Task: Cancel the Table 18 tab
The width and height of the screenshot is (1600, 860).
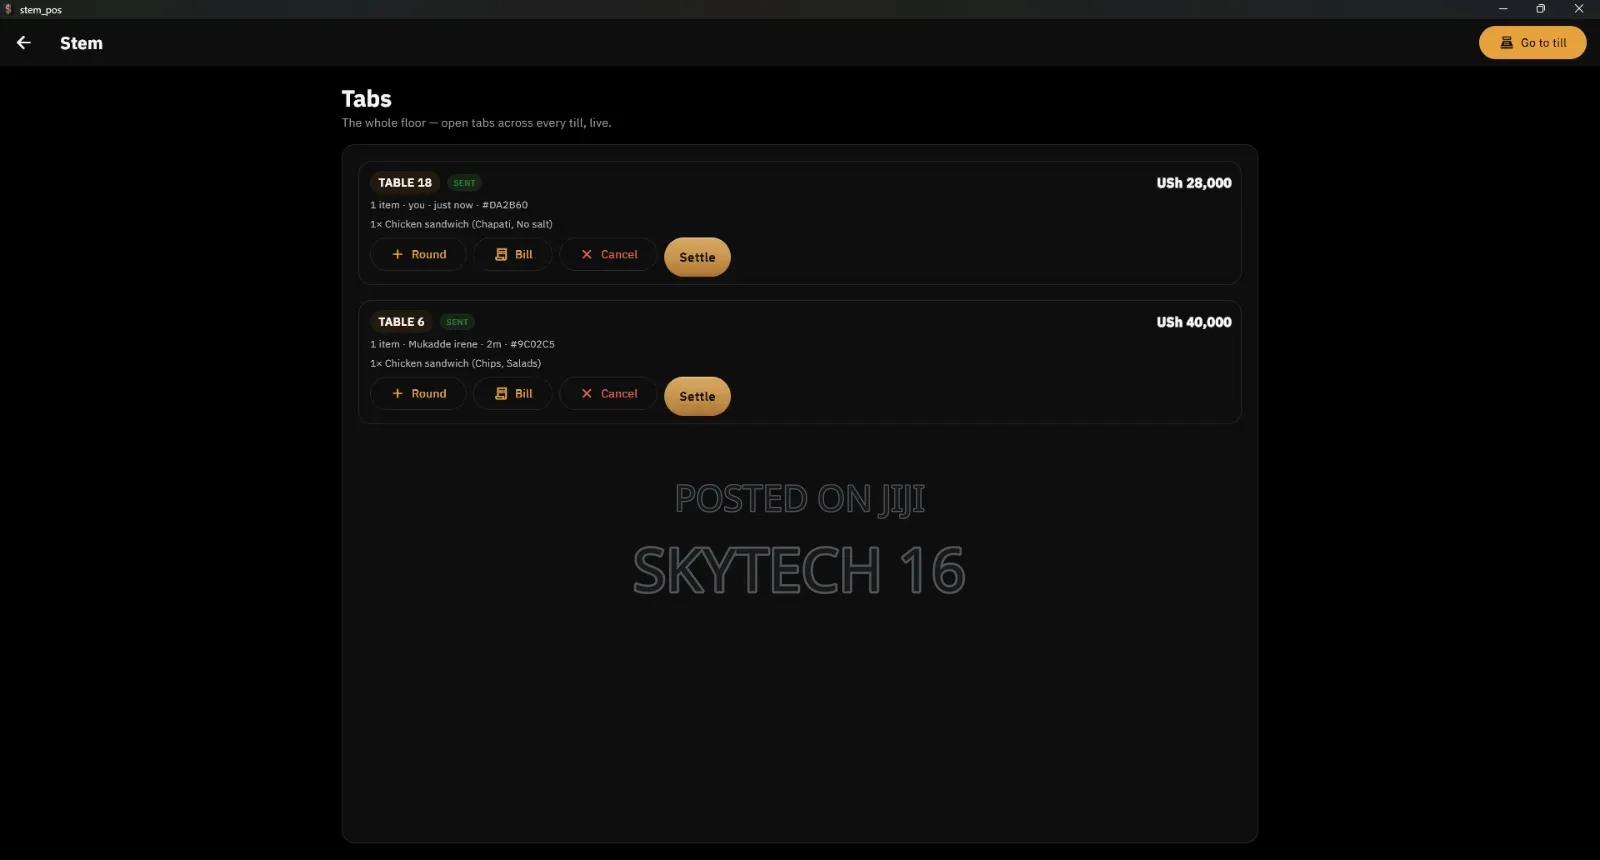Action: (608, 254)
